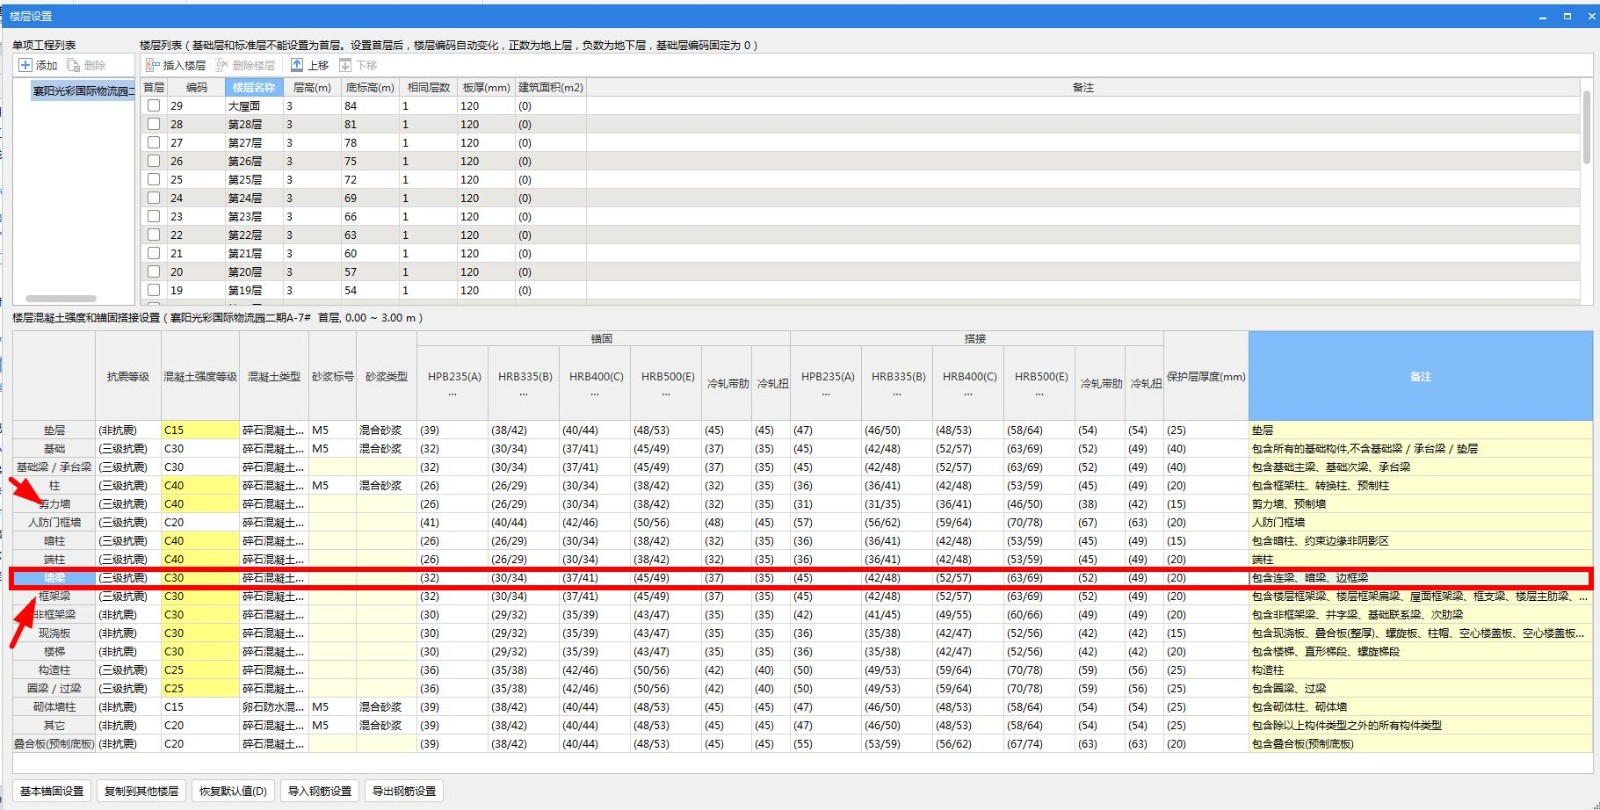The height and width of the screenshot is (810, 1600).
Task: Click the C40 concrete grade for 柱
Action: pos(200,486)
